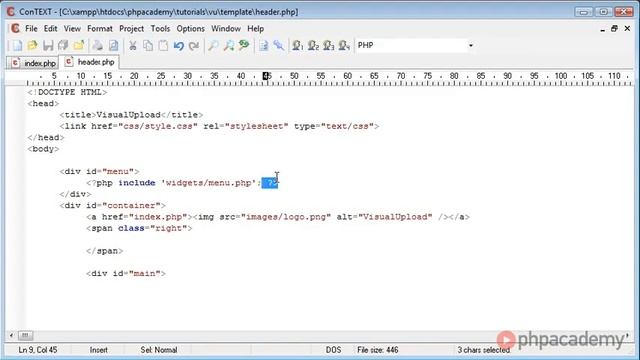Restore the inner document window

614,29
